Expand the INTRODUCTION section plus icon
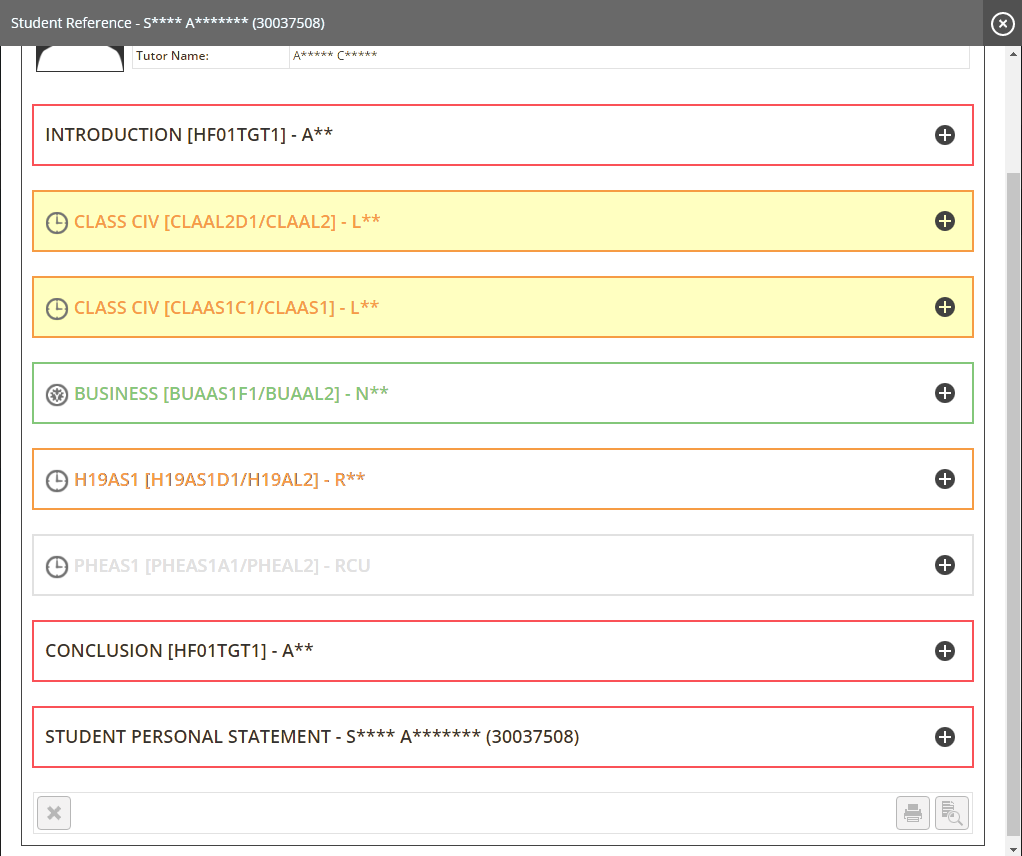Viewport: 1022px width, 856px height. point(945,135)
